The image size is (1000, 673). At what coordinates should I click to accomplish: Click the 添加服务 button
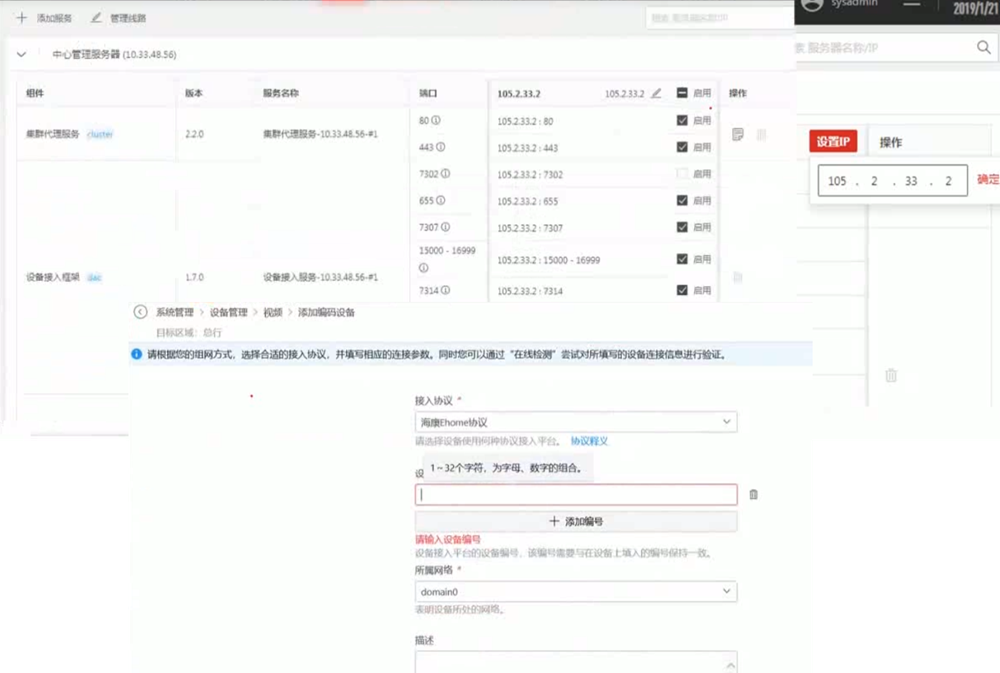click(x=45, y=18)
